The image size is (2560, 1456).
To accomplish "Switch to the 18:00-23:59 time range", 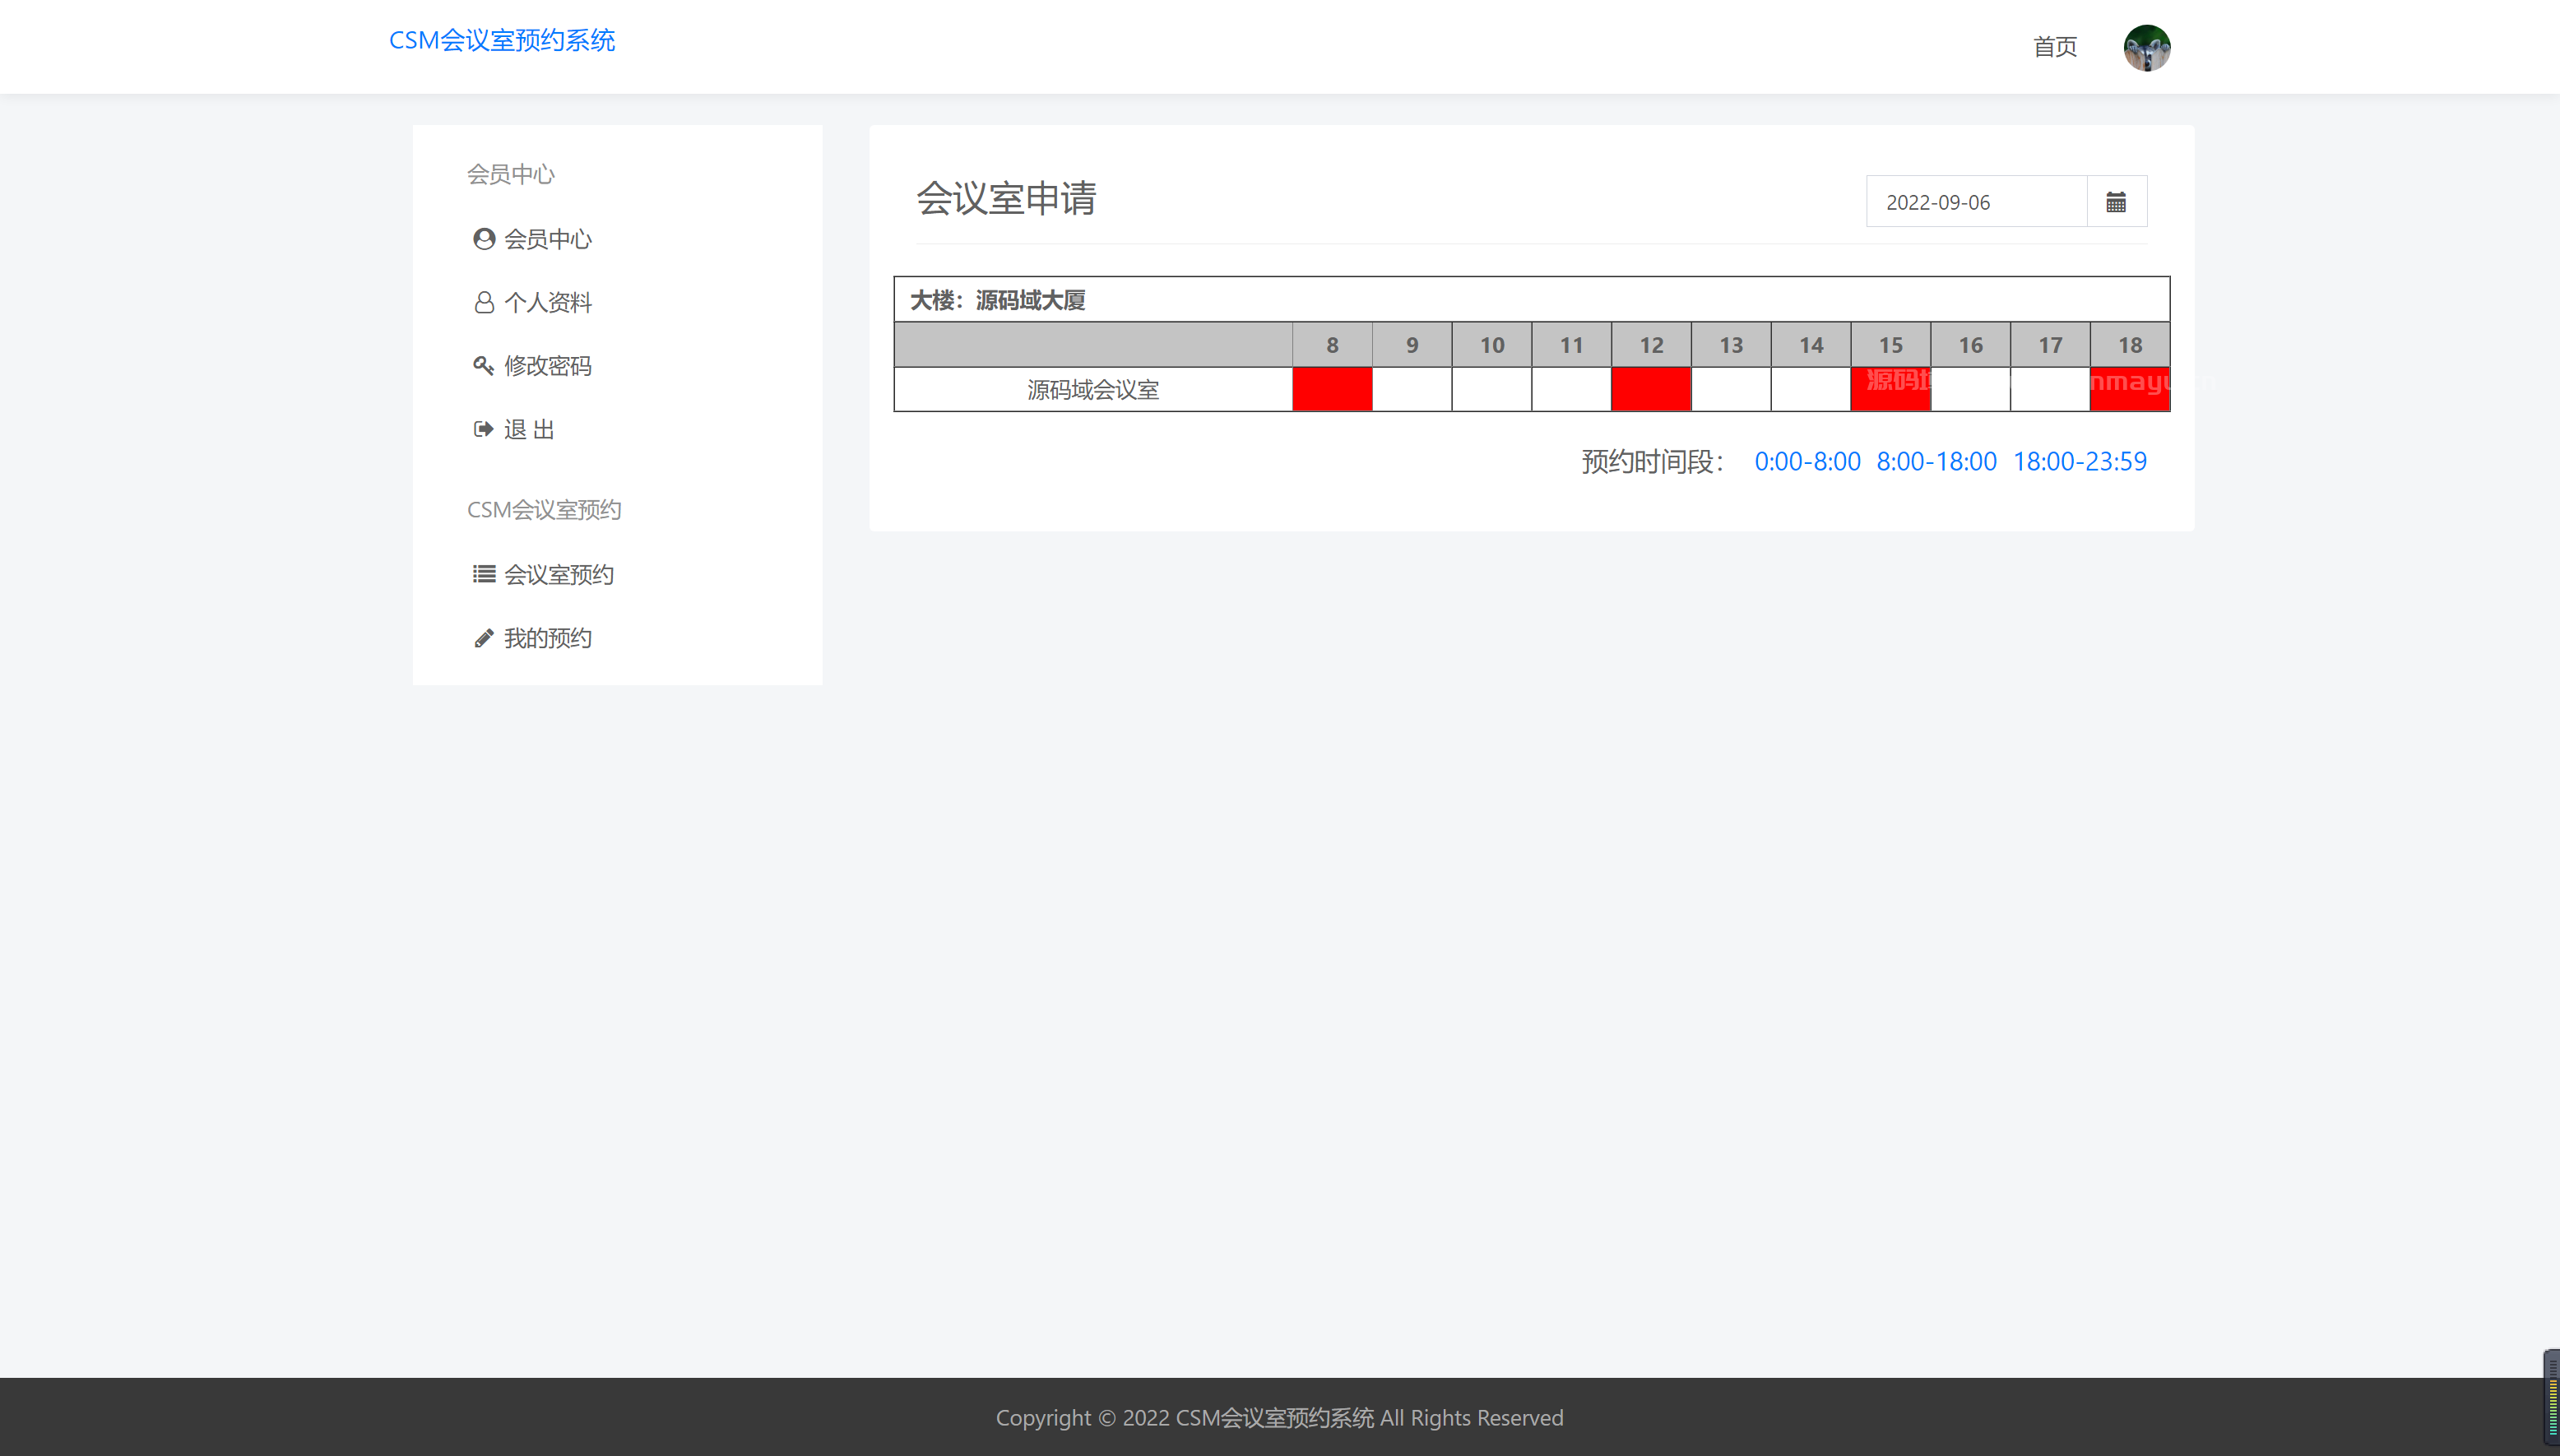I will pos(2079,461).
